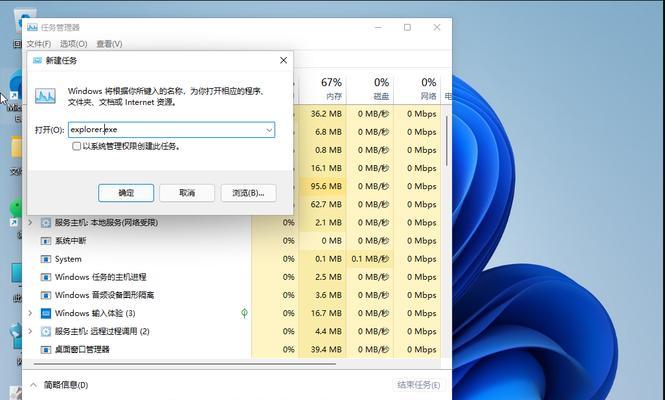Click the 取消 button

click(187, 193)
